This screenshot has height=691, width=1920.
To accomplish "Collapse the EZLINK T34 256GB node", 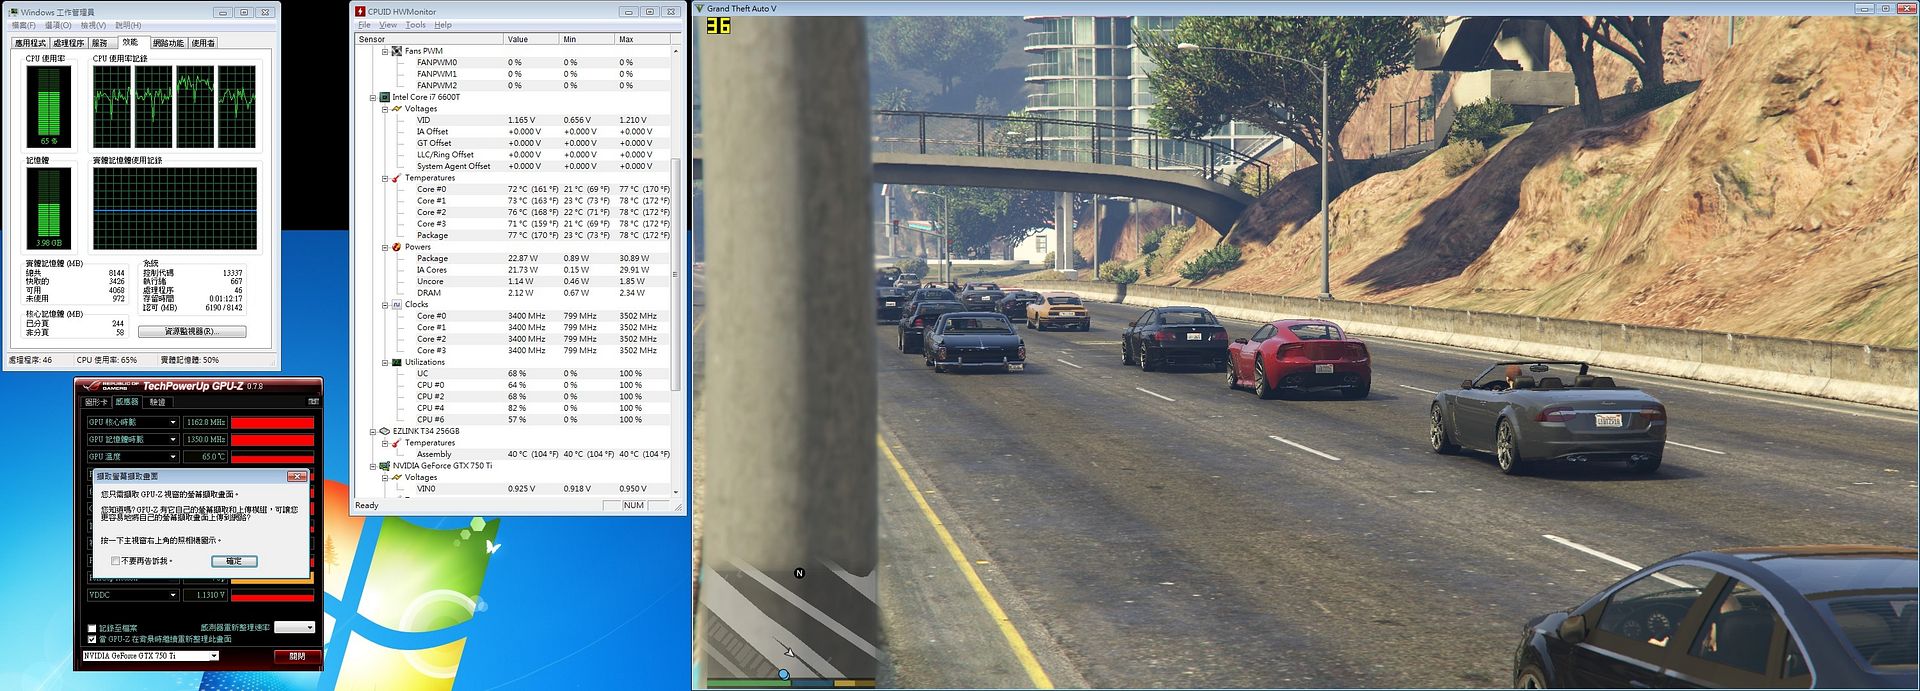I will [373, 431].
